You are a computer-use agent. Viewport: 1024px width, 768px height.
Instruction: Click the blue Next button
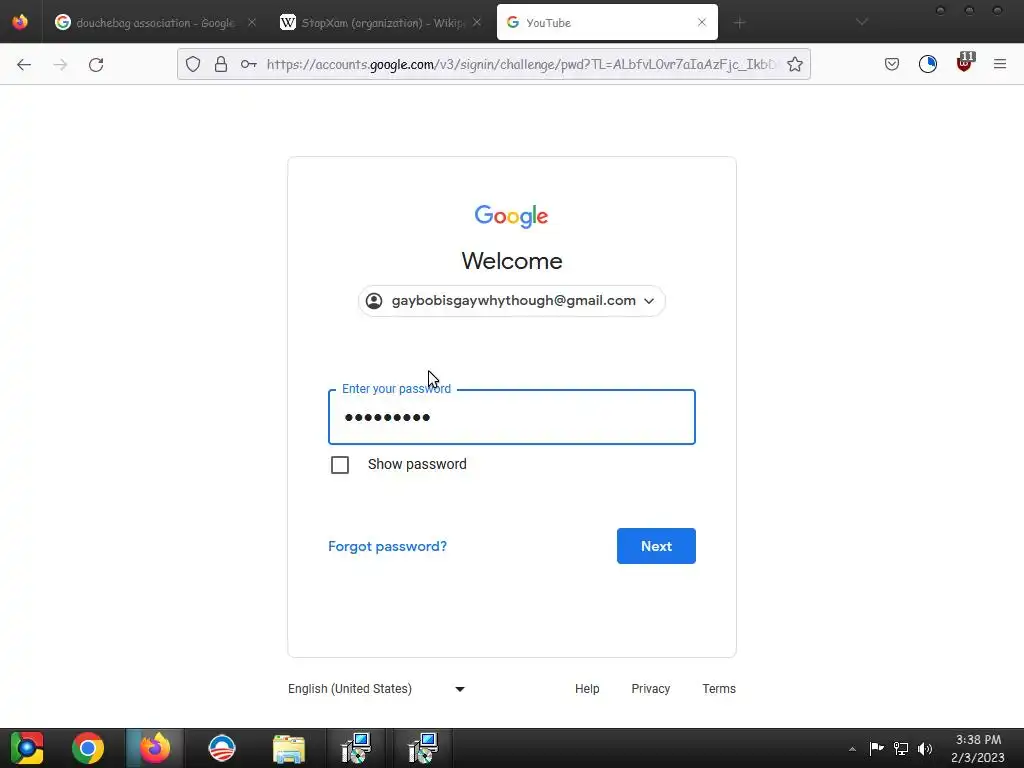(656, 546)
